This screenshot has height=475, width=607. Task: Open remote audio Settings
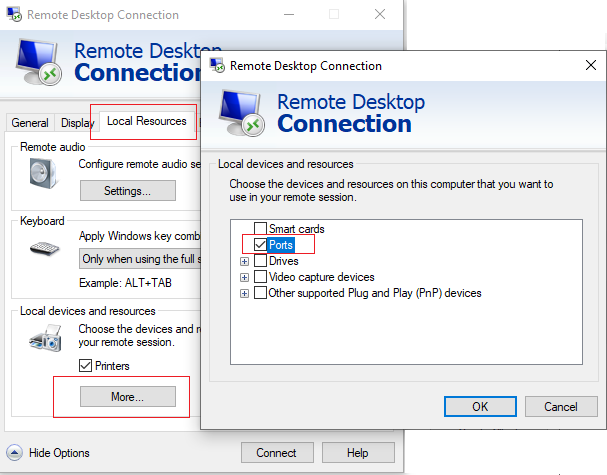[x=127, y=190]
